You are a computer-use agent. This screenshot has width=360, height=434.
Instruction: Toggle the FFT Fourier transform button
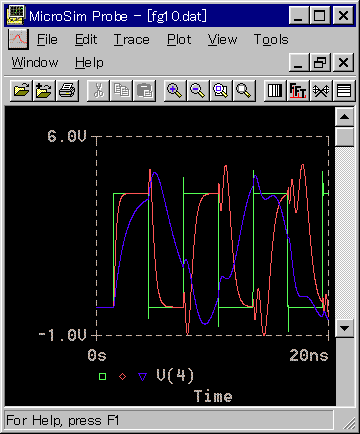coord(298,90)
